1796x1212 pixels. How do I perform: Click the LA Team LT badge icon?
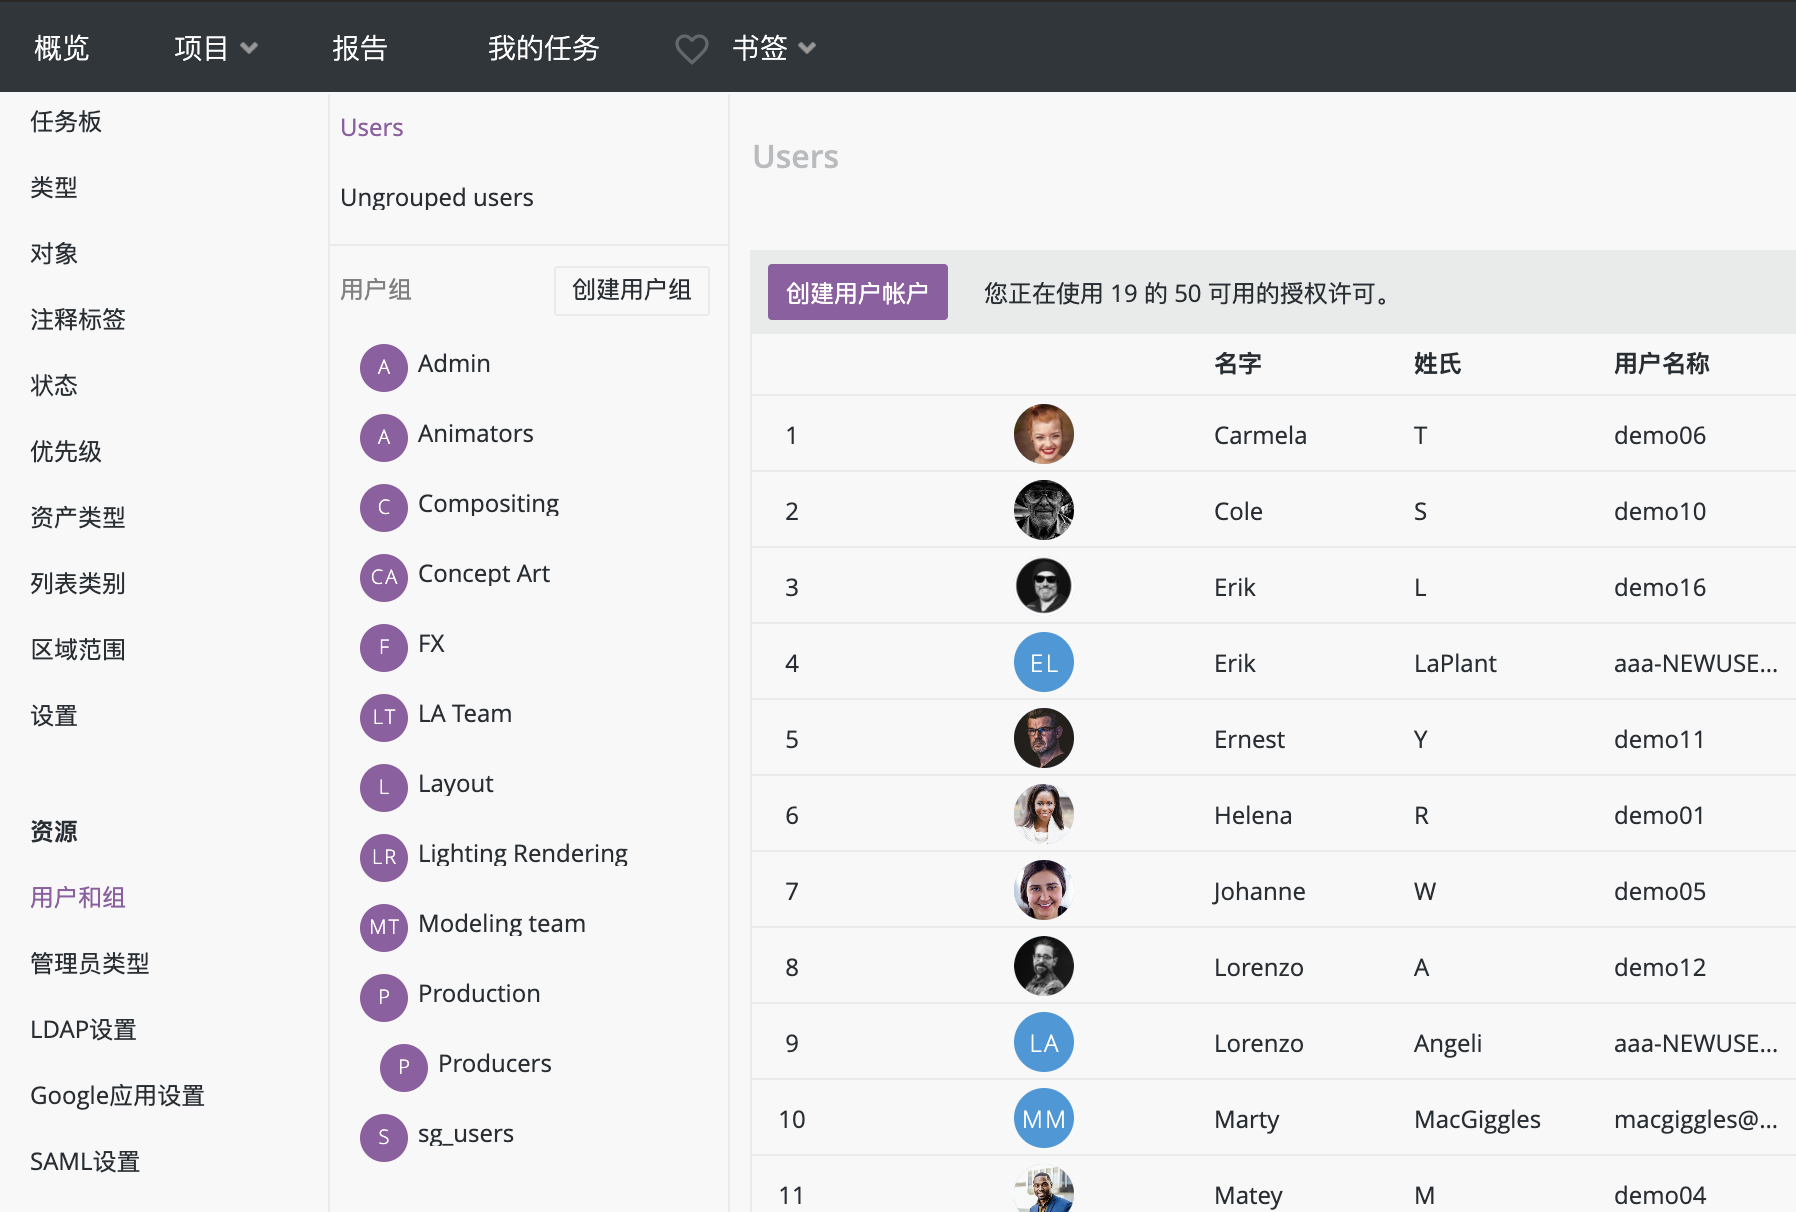pyautogui.click(x=383, y=717)
